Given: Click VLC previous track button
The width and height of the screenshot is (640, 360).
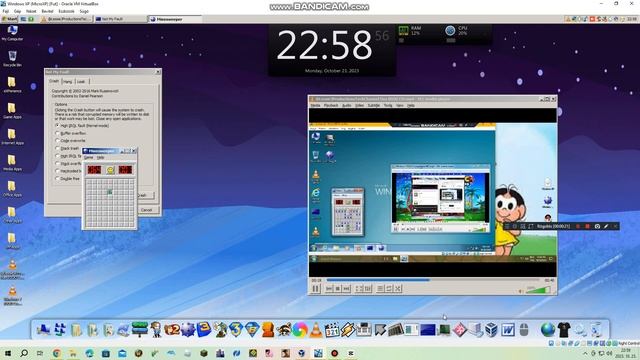Looking at the screenshot, I should [329, 289].
